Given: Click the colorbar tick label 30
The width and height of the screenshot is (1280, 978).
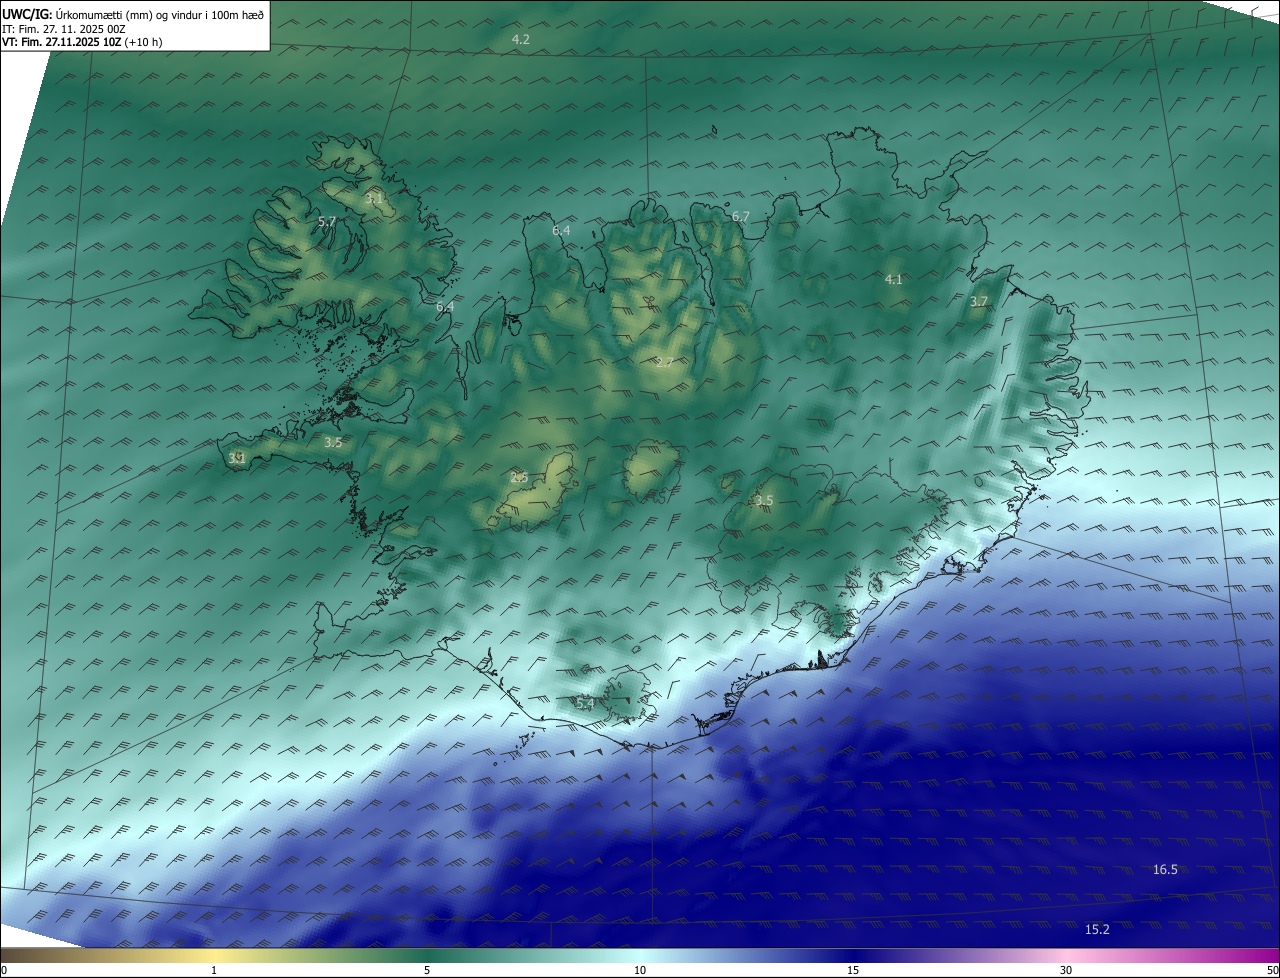Looking at the screenshot, I should (1066, 970).
